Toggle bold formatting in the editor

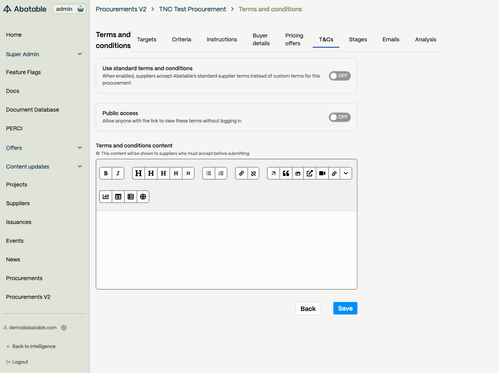tap(106, 173)
